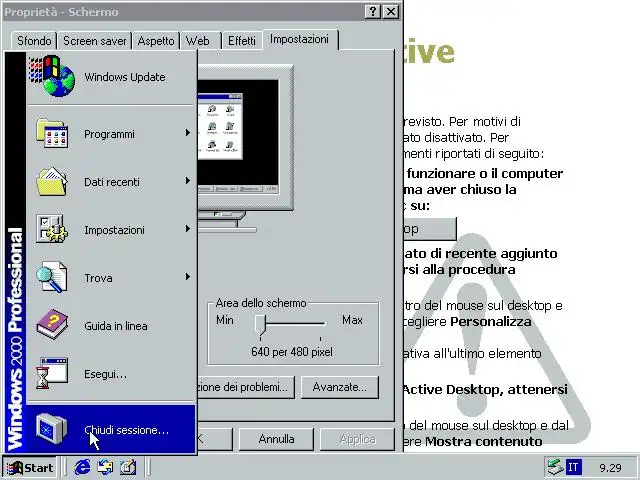This screenshot has height=480, width=640.
Task: Click the Guida in linea book icon
Action: [x=52, y=325]
